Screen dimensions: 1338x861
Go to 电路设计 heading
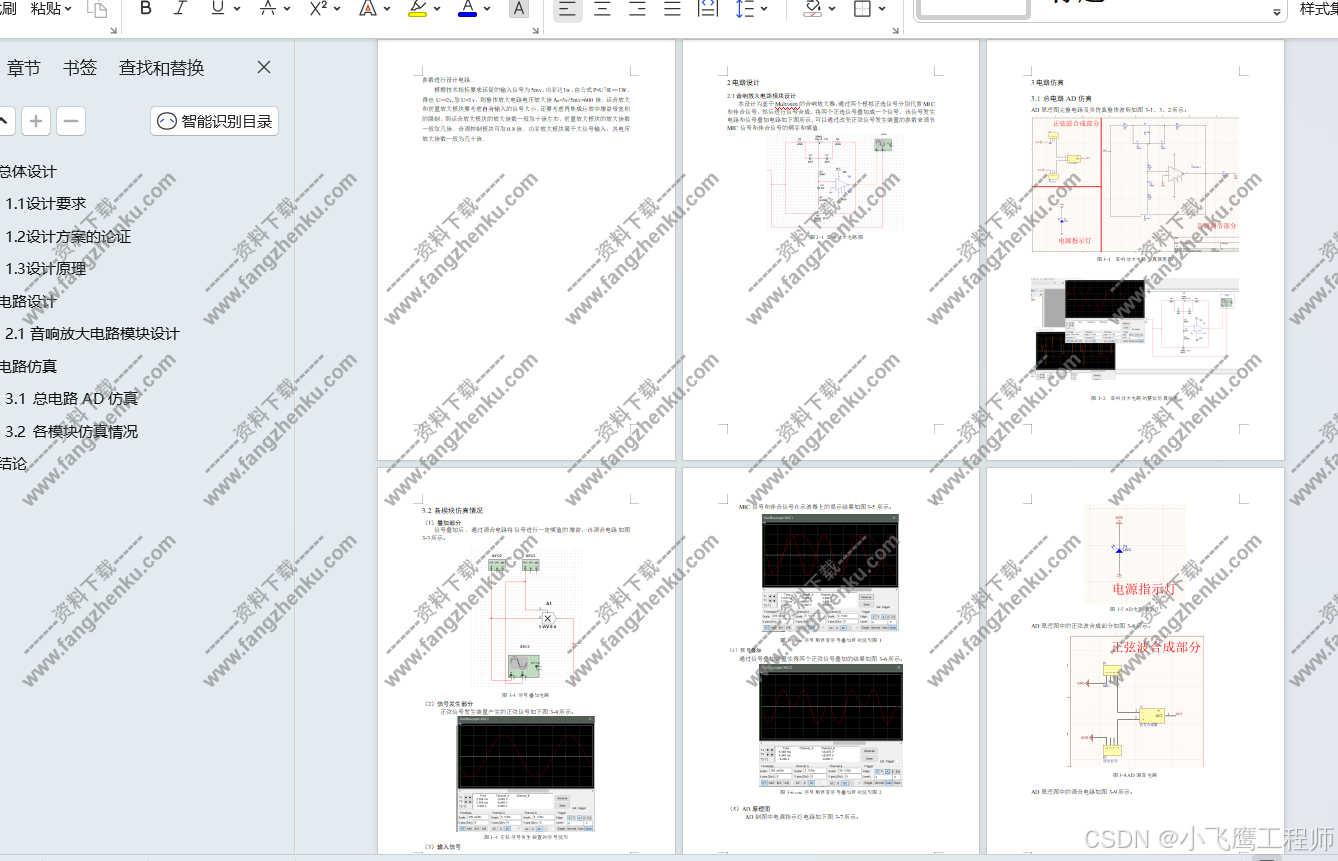28,302
